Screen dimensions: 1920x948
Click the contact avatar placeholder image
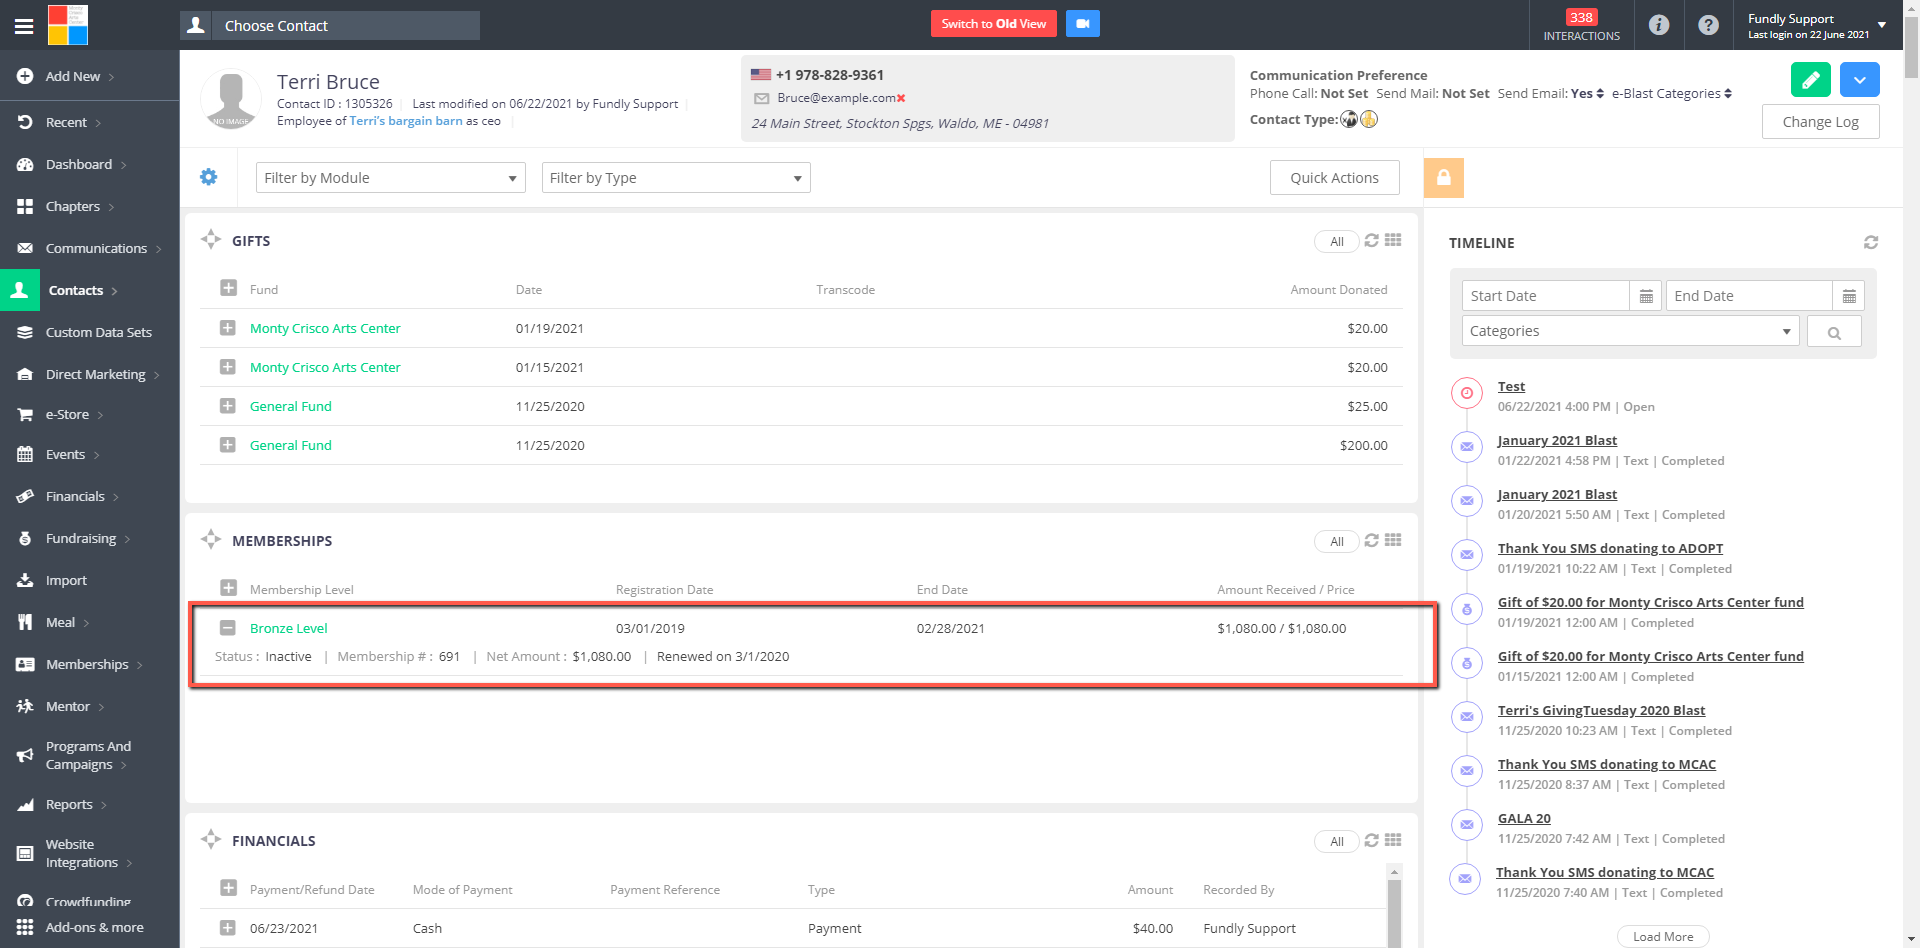coord(231,99)
